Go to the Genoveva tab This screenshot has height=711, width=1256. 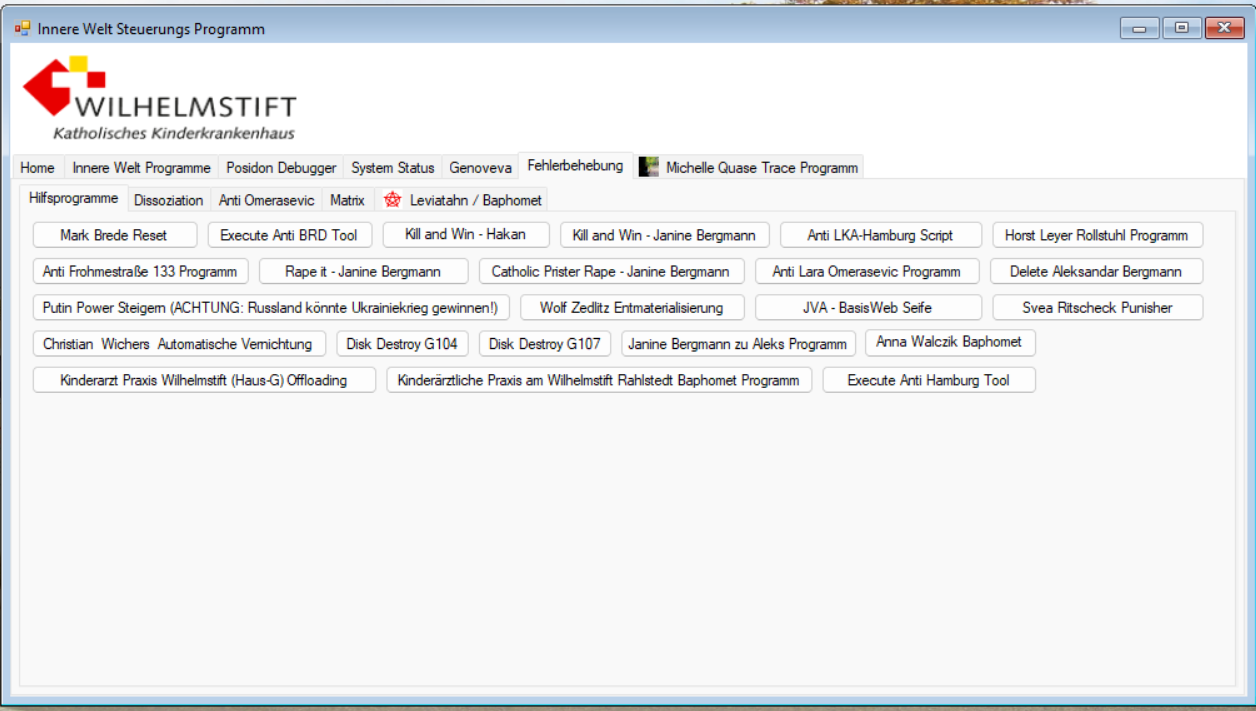(480, 168)
